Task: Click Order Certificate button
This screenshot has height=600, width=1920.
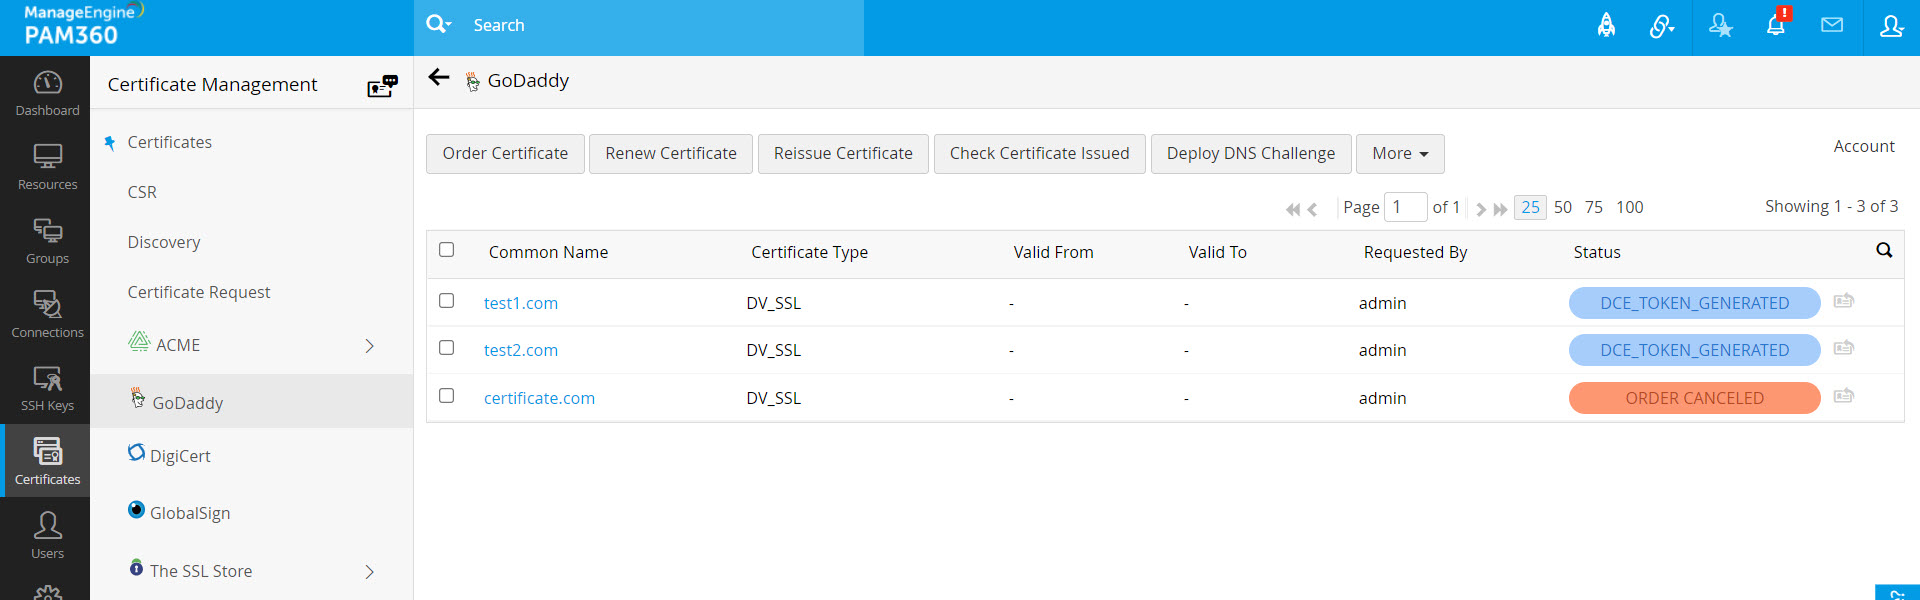Action: tap(505, 154)
